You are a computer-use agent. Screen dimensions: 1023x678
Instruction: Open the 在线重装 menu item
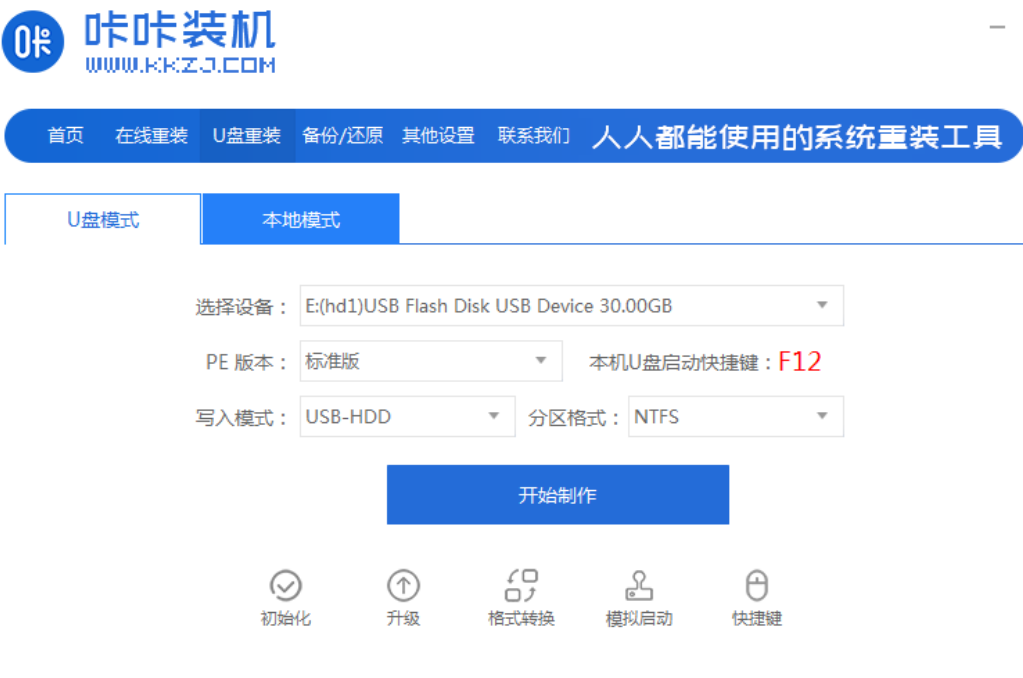[151, 136]
